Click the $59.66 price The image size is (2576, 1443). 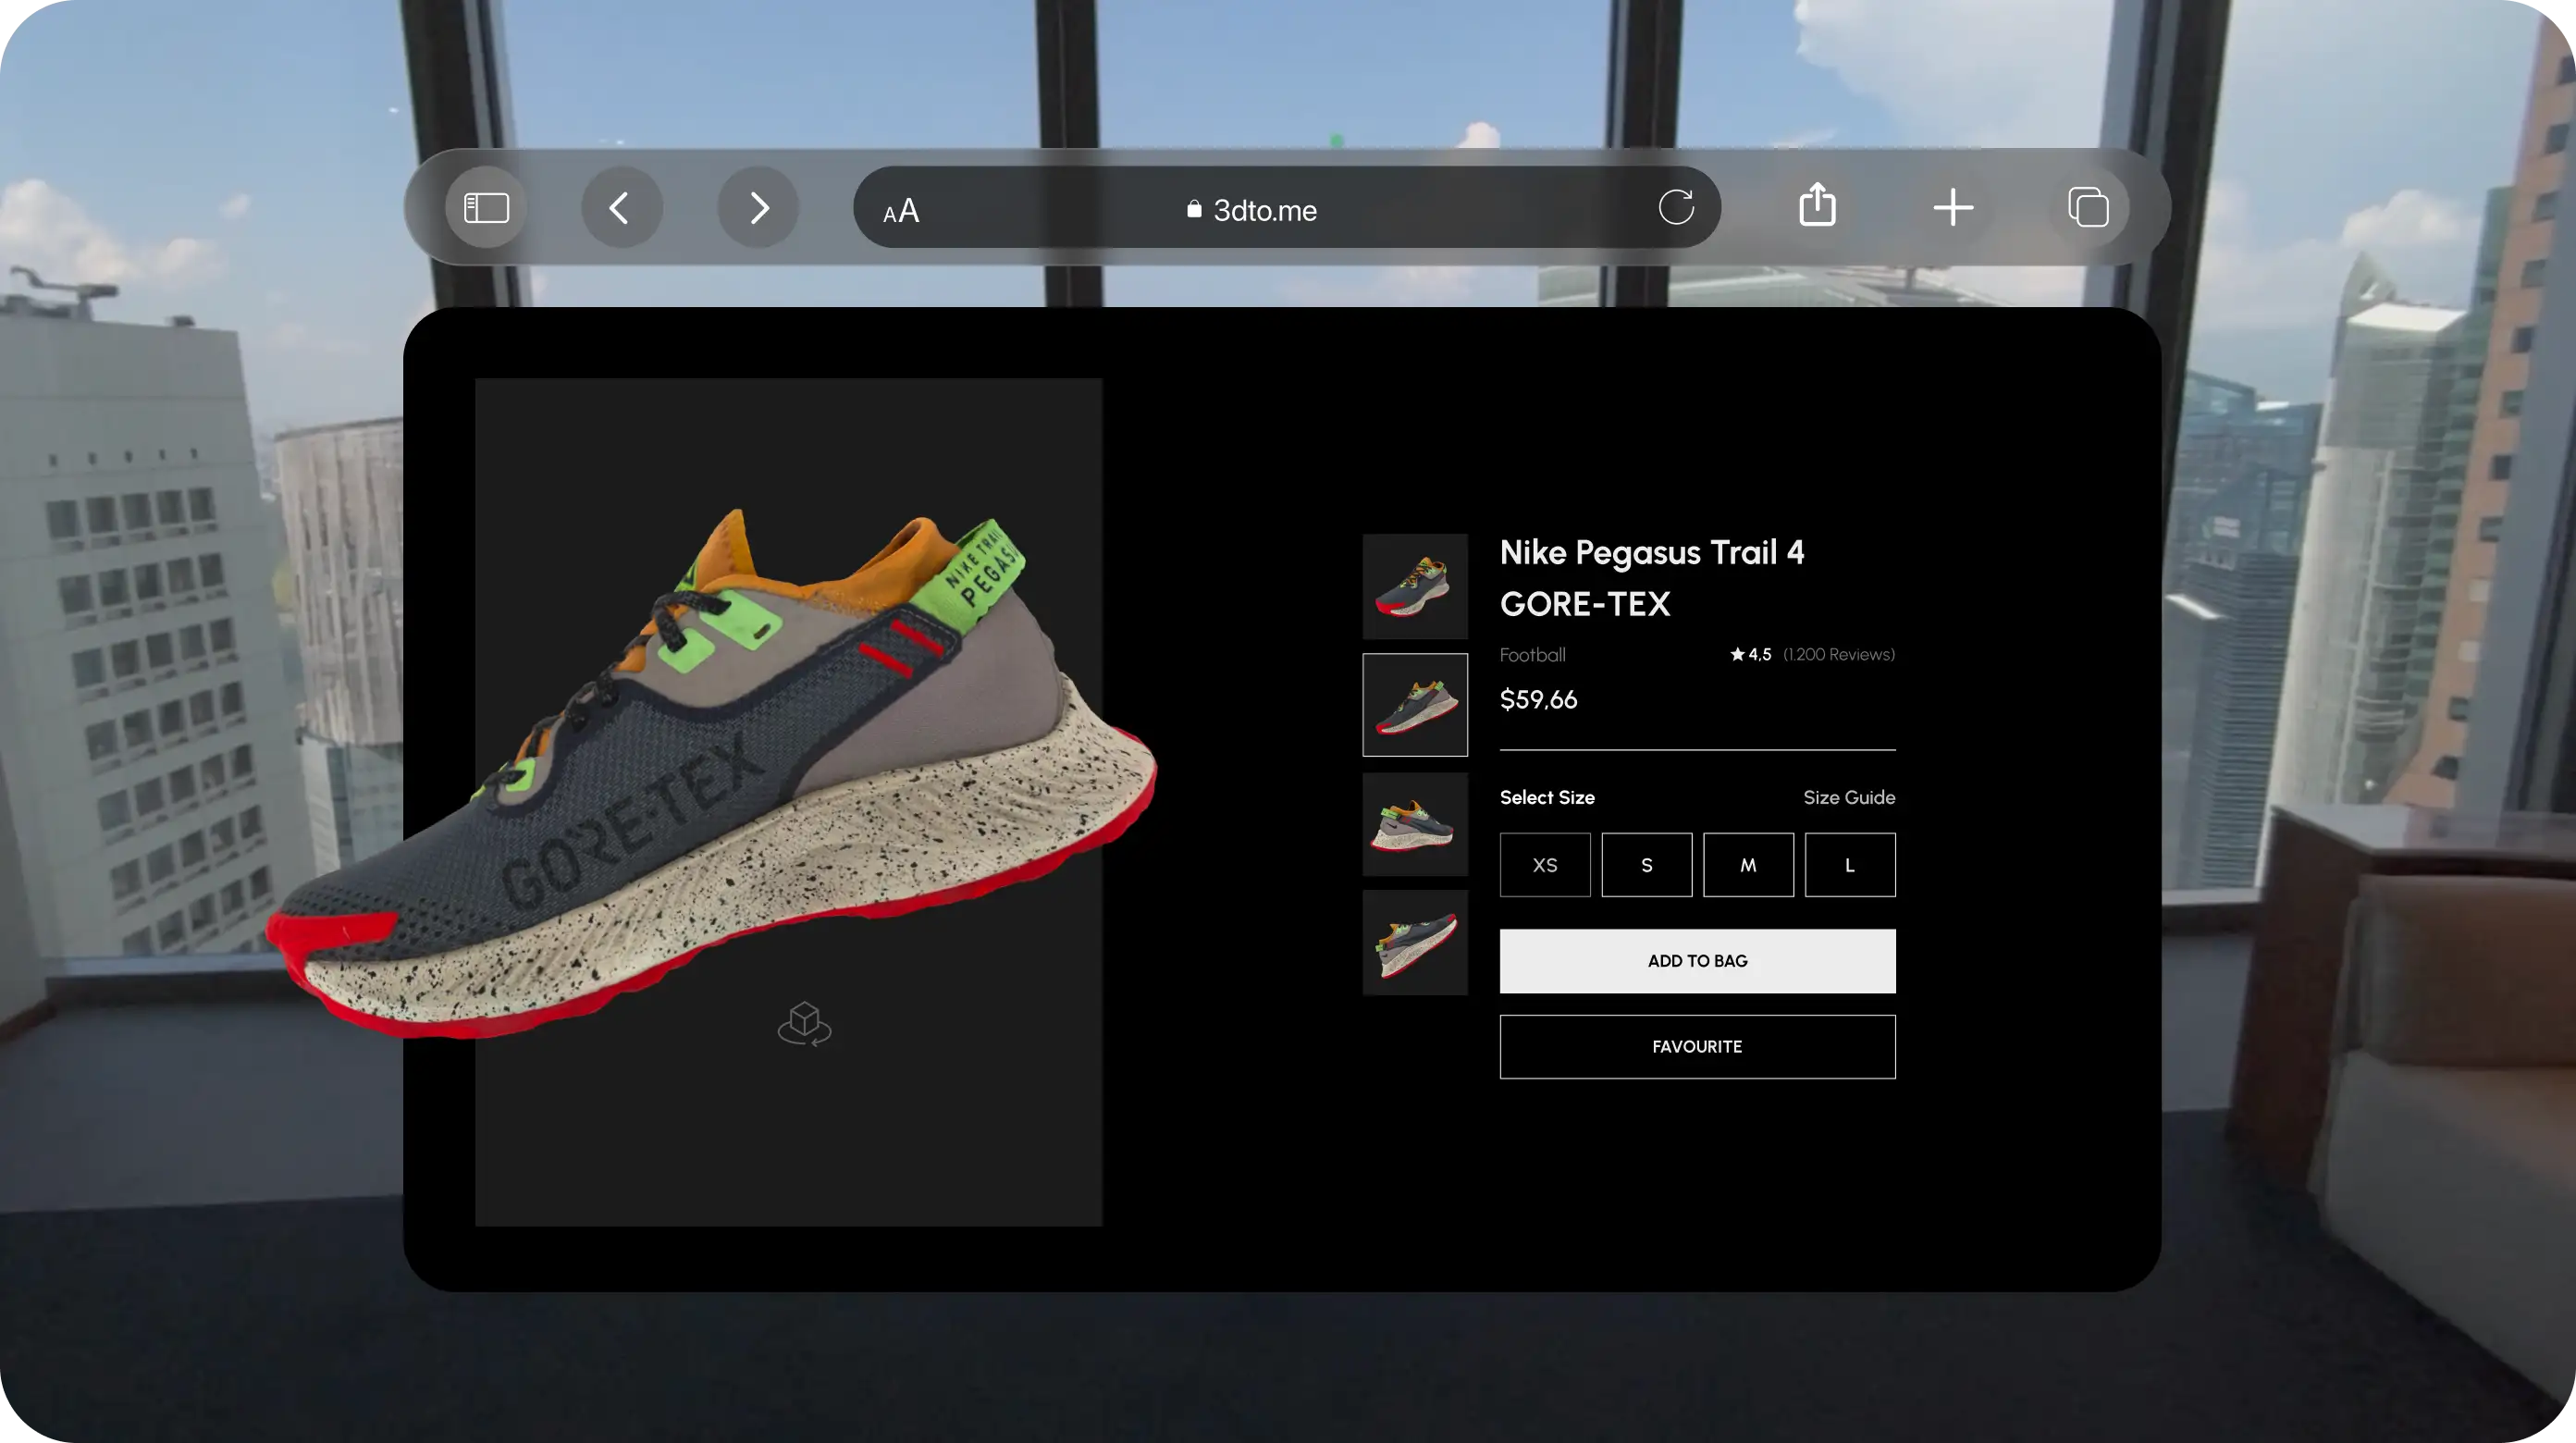pos(1538,699)
